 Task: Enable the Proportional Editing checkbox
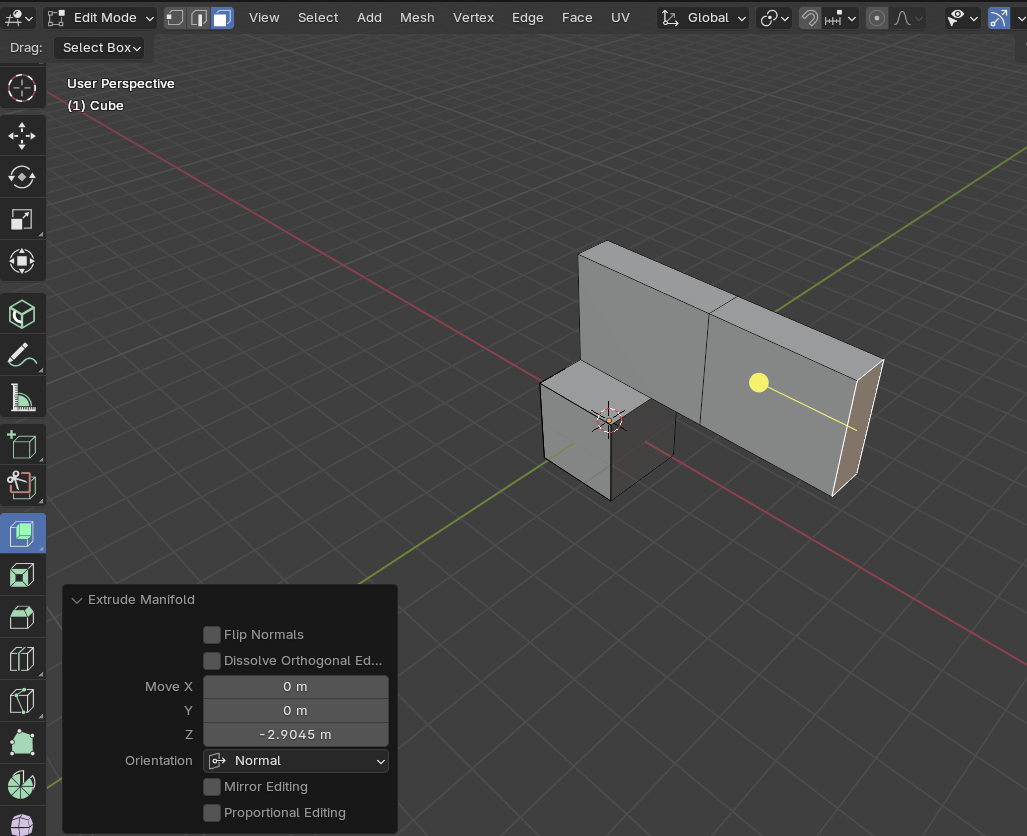tap(212, 813)
